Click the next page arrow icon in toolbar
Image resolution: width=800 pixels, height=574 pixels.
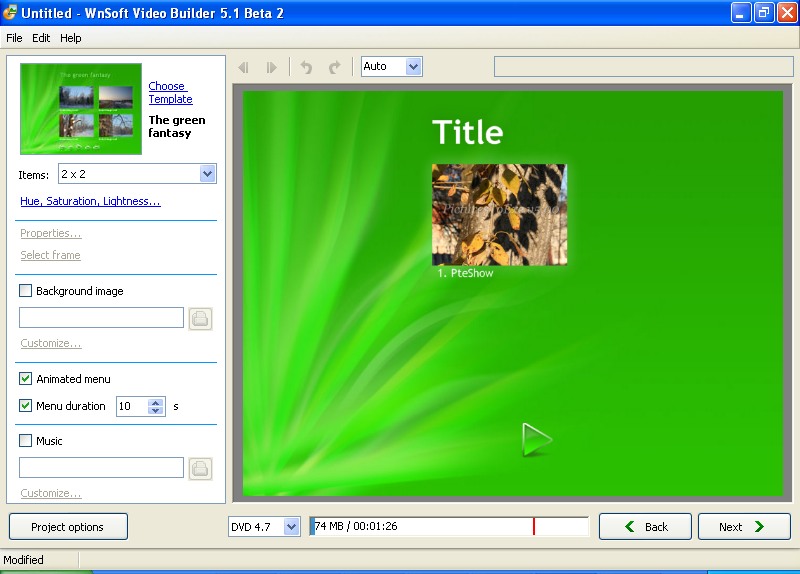(x=271, y=67)
